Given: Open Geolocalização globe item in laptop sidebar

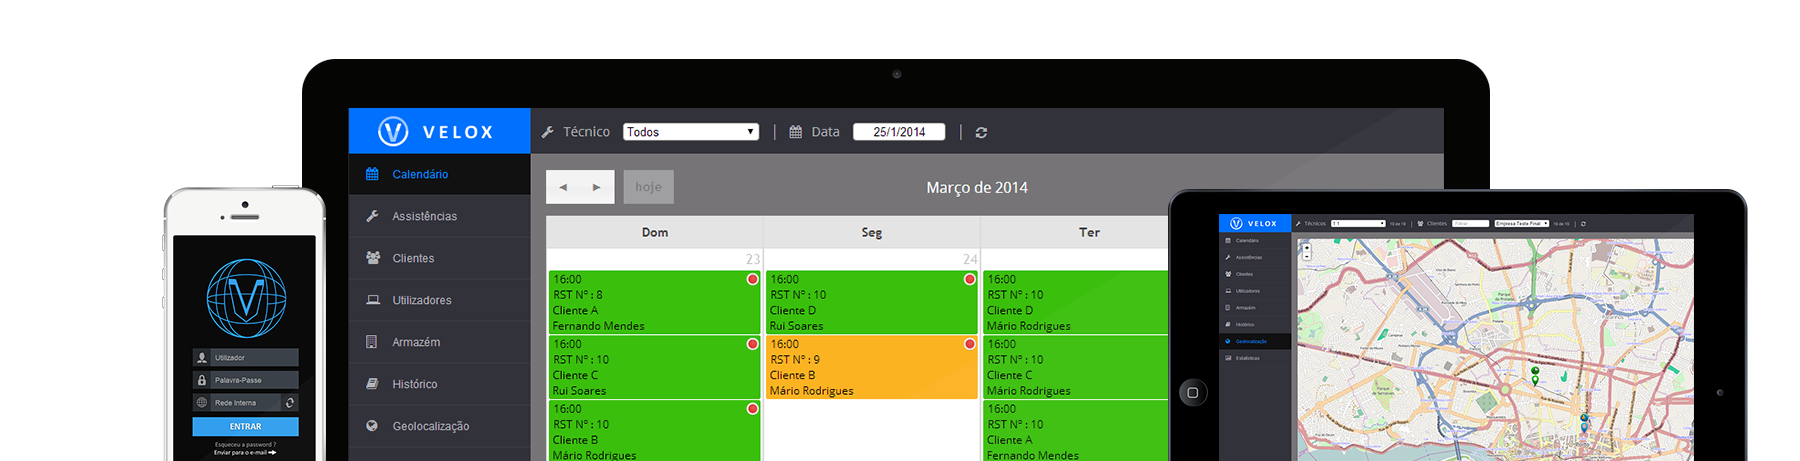Looking at the screenshot, I should (440, 426).
